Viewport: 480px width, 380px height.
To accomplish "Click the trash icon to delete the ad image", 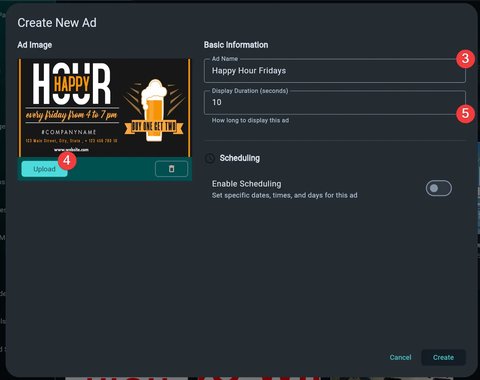I will click(171, 169).
